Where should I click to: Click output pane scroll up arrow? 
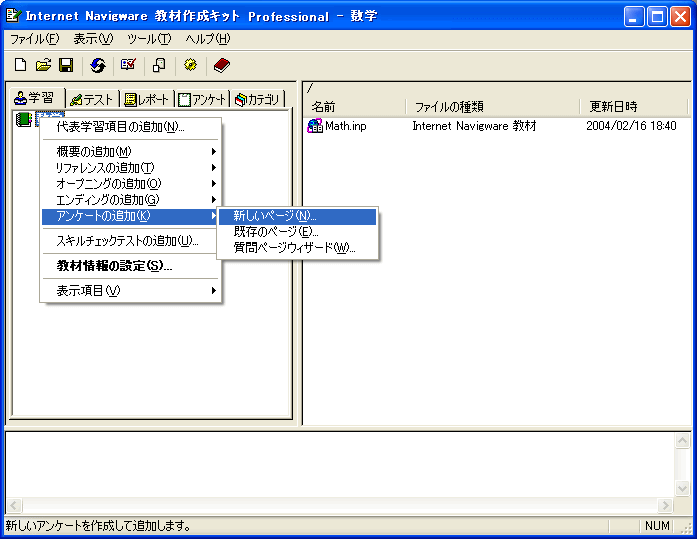coord(682,441)
